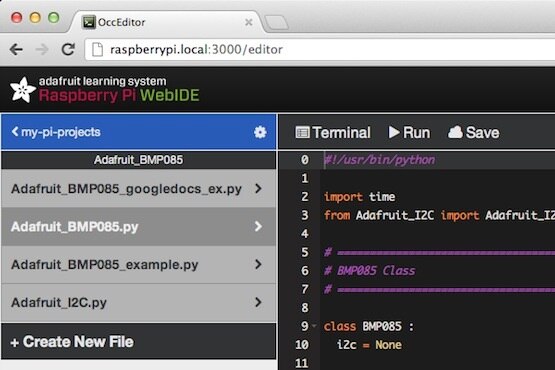Open Adafruit_I2C.py file
The height and width of the screenshot is (370, 555).
138,302
